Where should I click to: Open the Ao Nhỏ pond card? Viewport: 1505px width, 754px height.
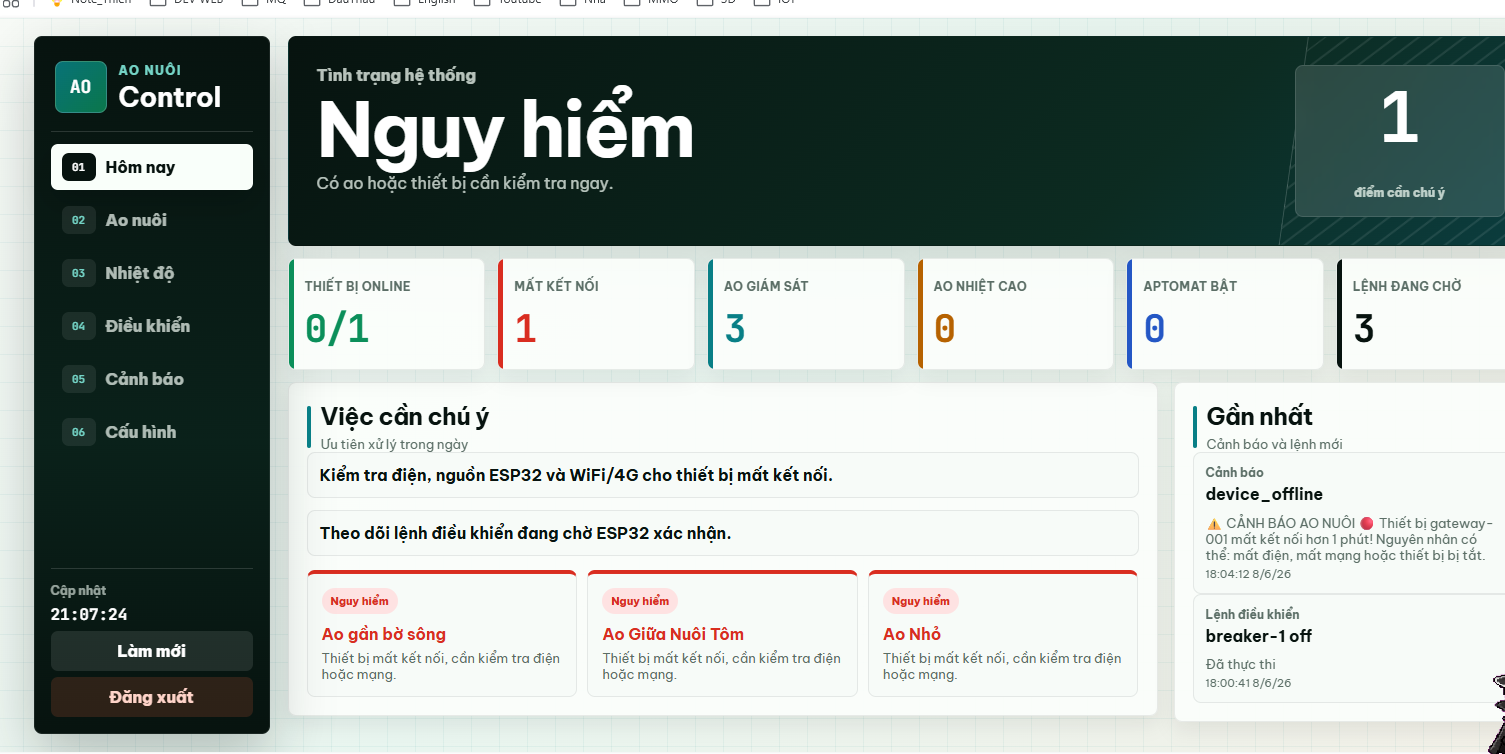(x=1003, y=633)
